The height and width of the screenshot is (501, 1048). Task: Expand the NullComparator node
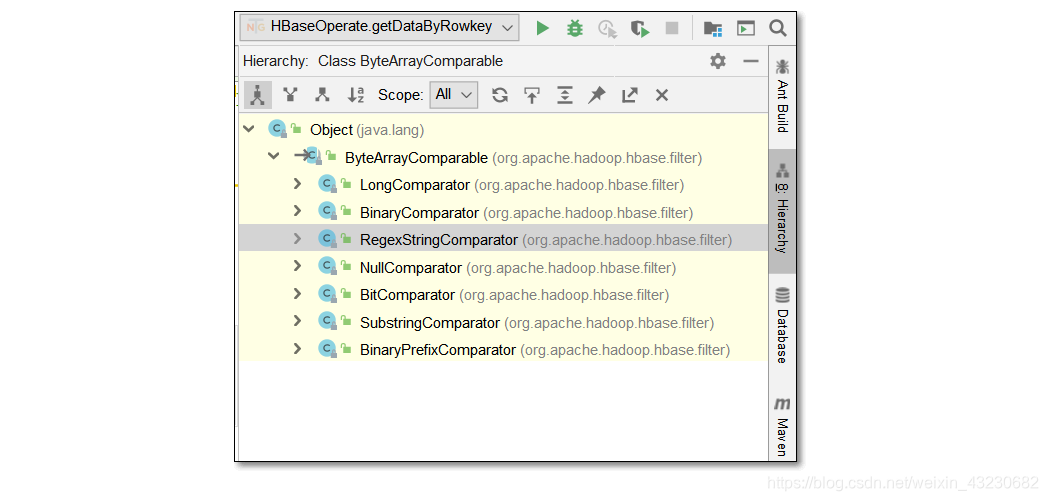(x=298, y=266)
